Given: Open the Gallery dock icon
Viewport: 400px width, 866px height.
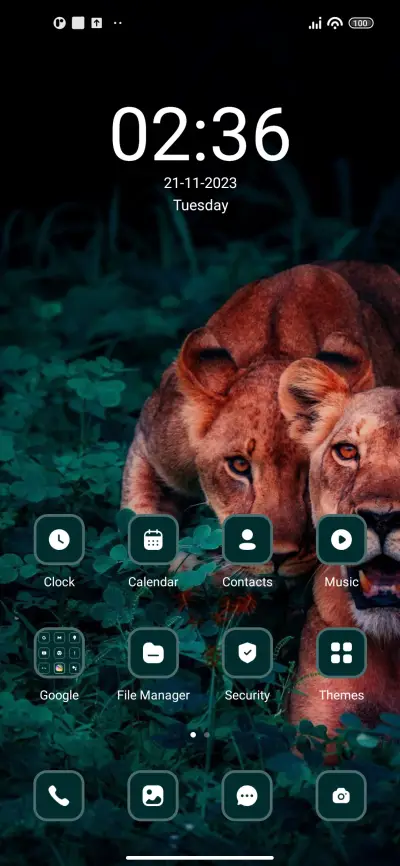Looking at the screenshot, I should click(x=153, y=796).
